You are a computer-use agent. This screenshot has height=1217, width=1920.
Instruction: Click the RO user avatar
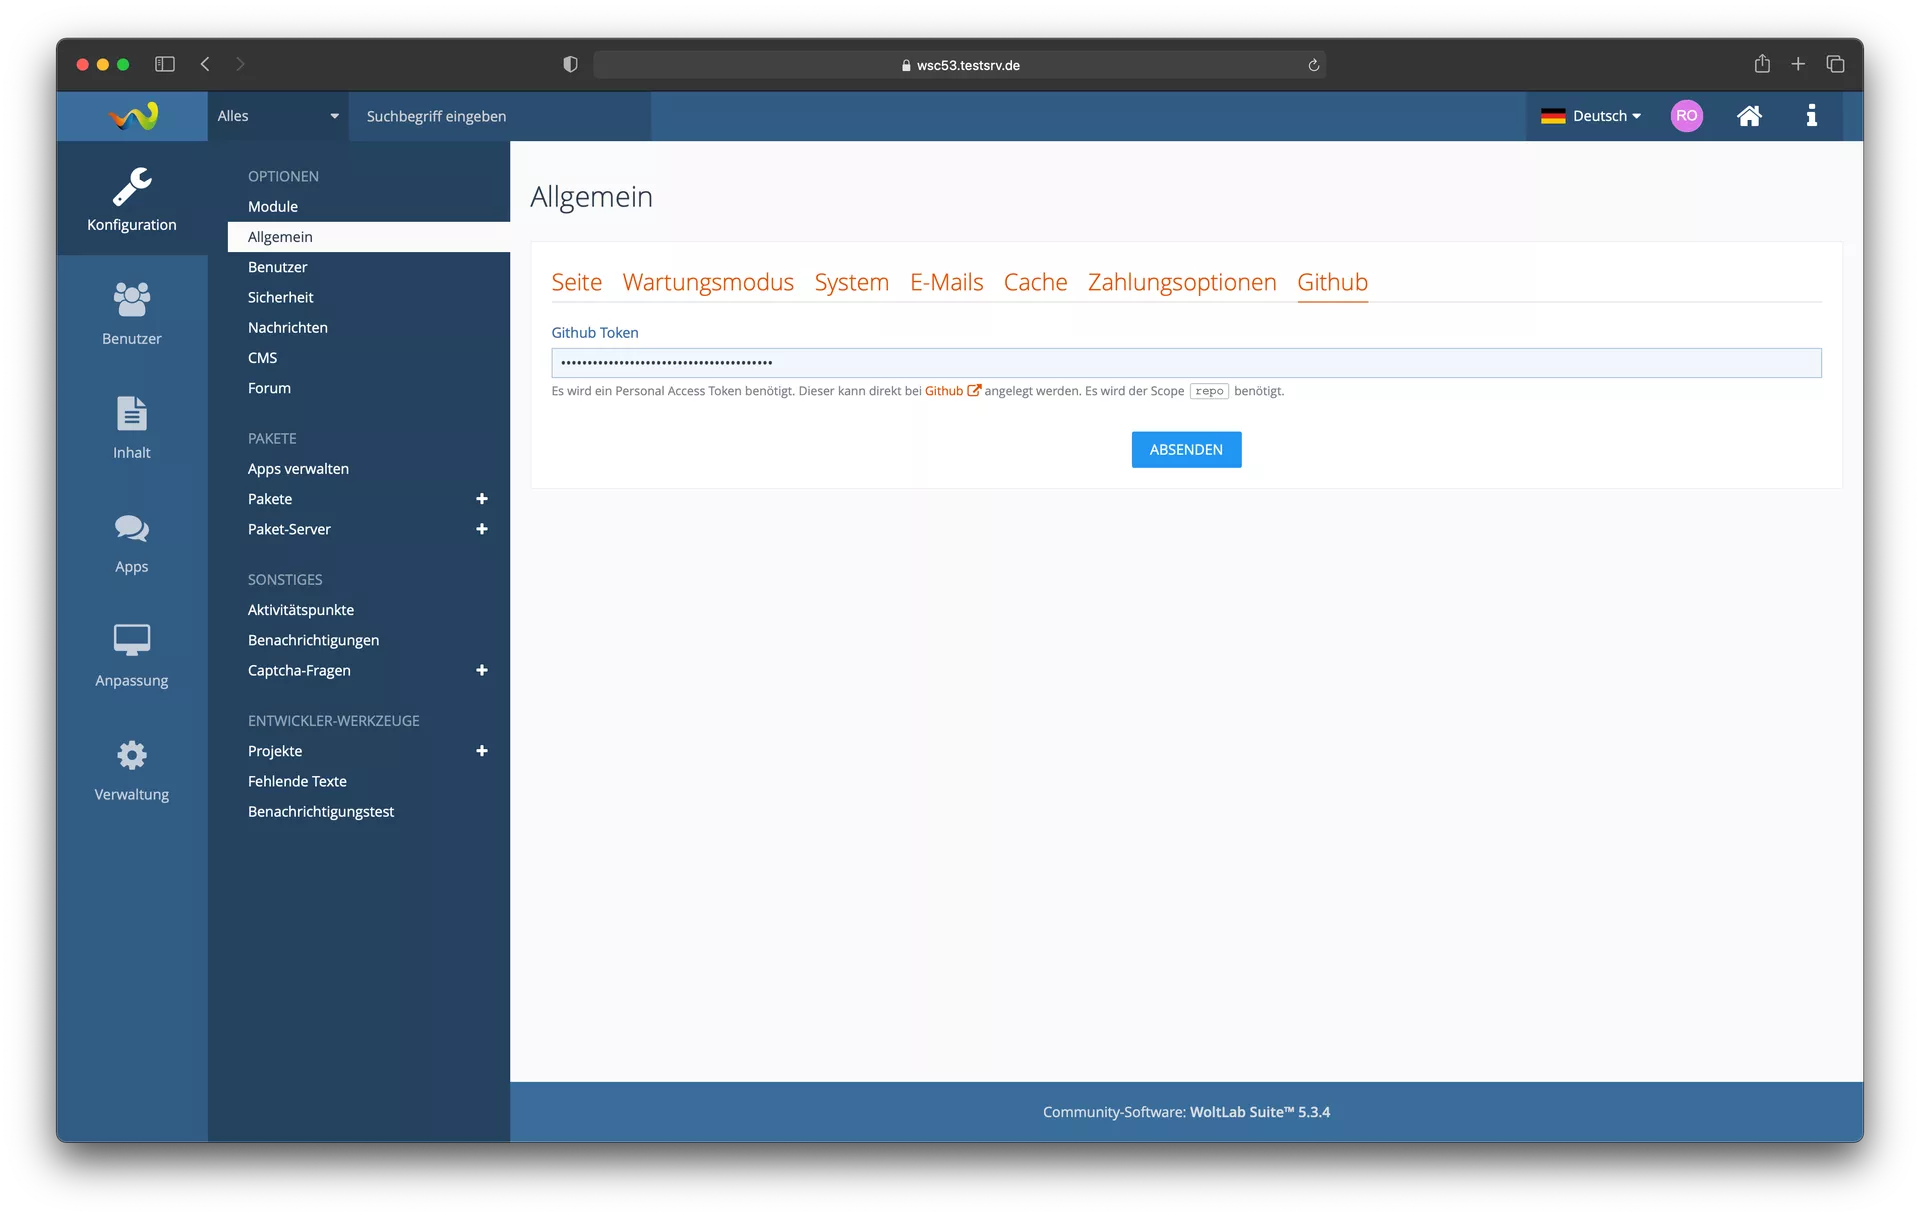coord(1686,116)
